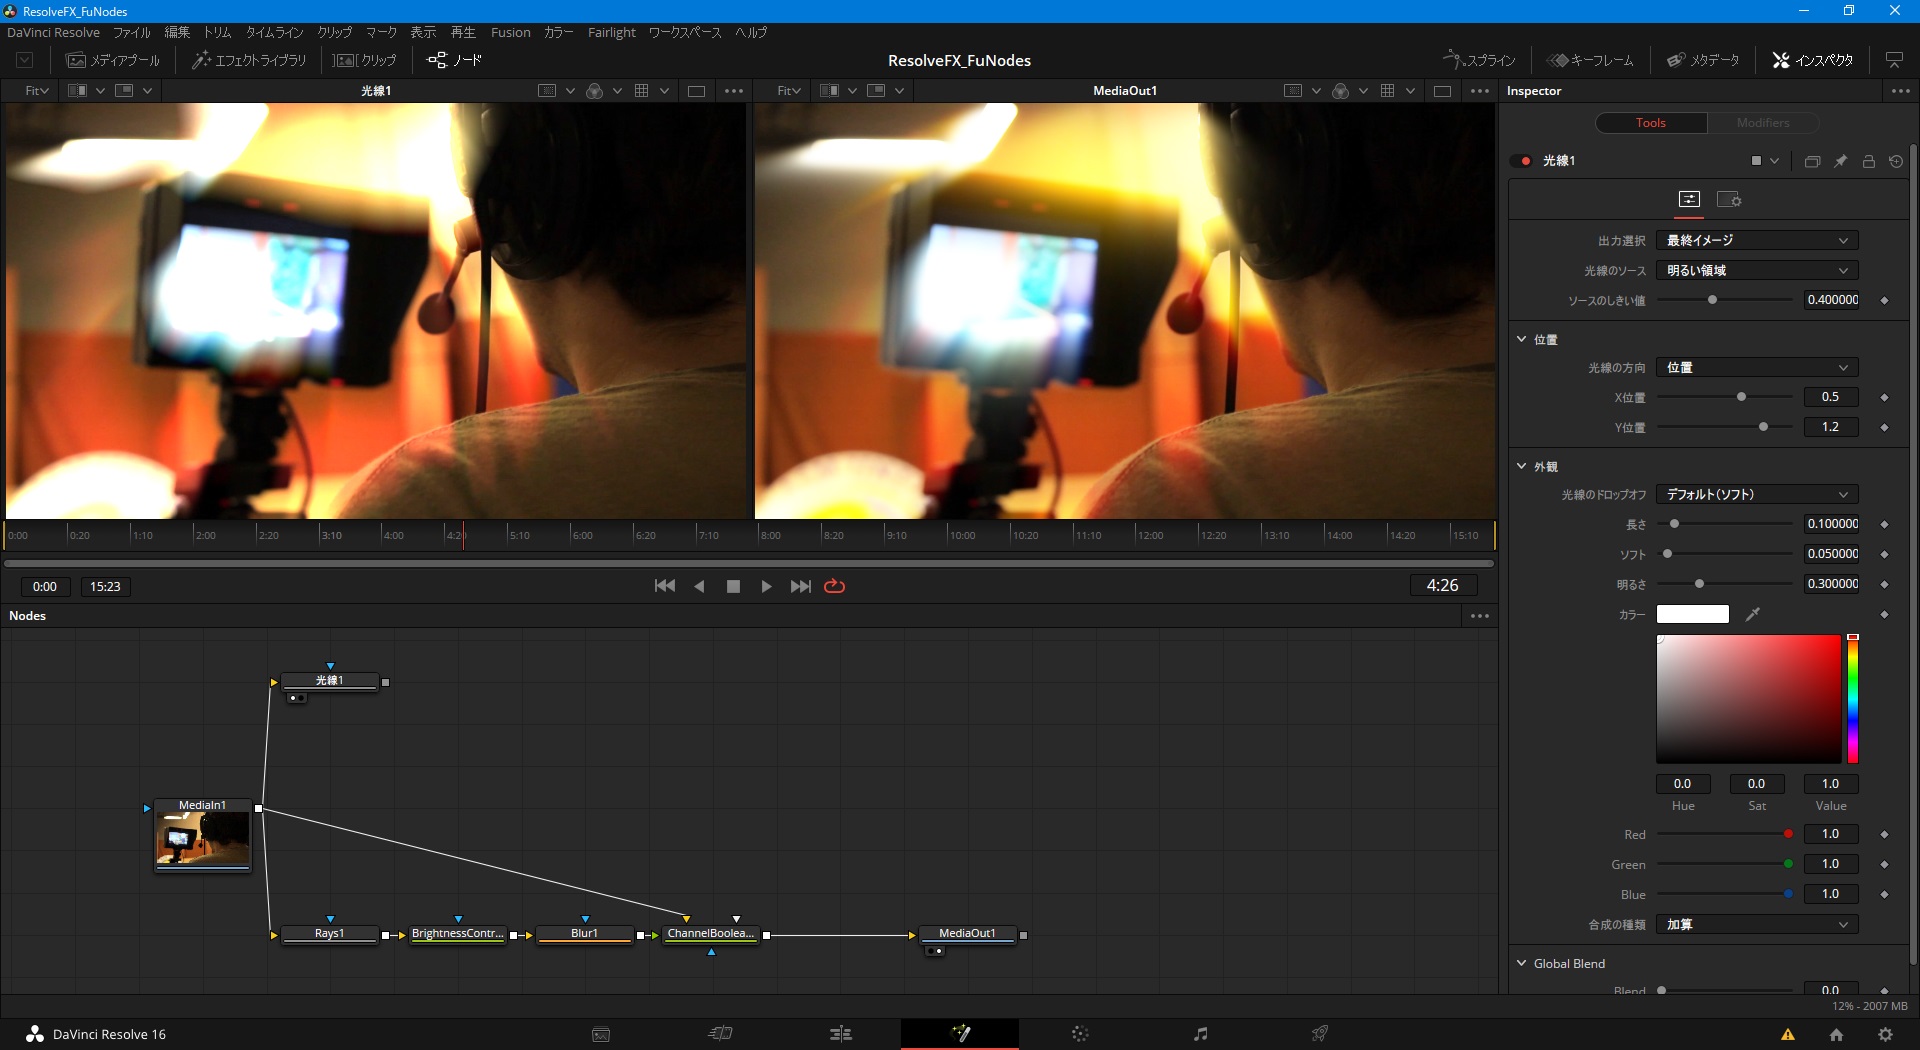Open the Media page icon in bottom bar
Viewport: 1920px width, 1050px height.
601,1034
